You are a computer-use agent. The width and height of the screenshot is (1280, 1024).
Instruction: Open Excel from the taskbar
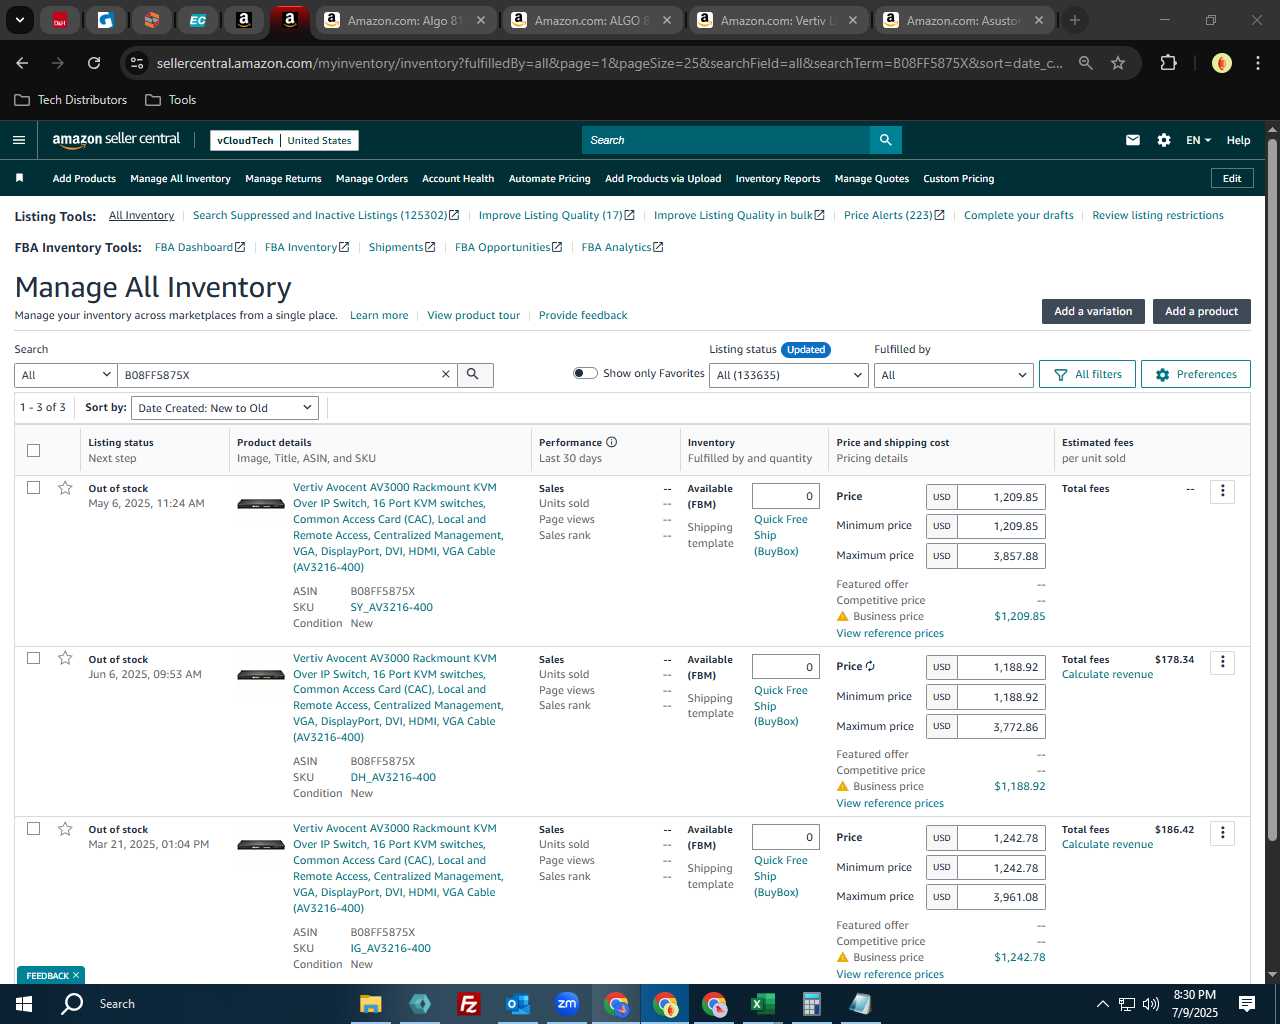click(x=763, y=1004)
